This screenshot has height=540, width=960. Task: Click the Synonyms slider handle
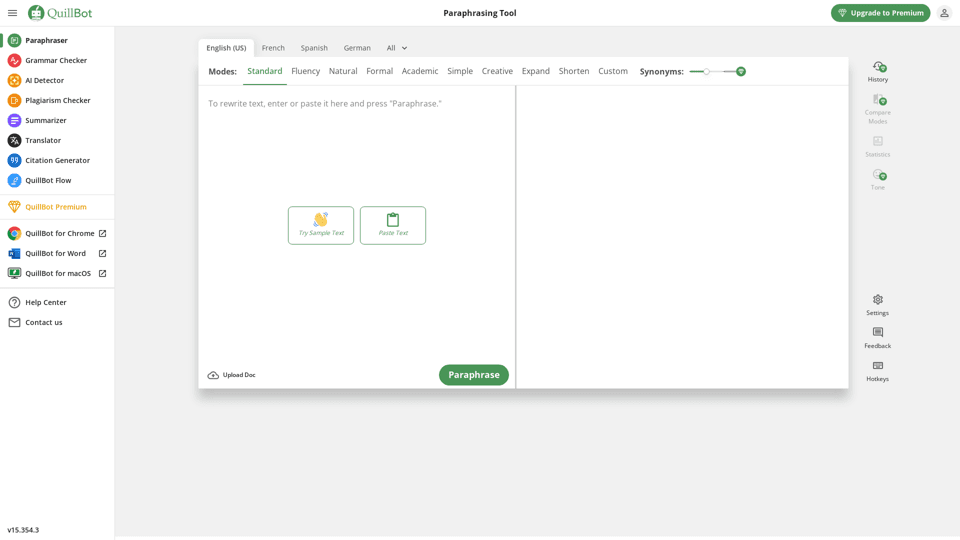706,72
